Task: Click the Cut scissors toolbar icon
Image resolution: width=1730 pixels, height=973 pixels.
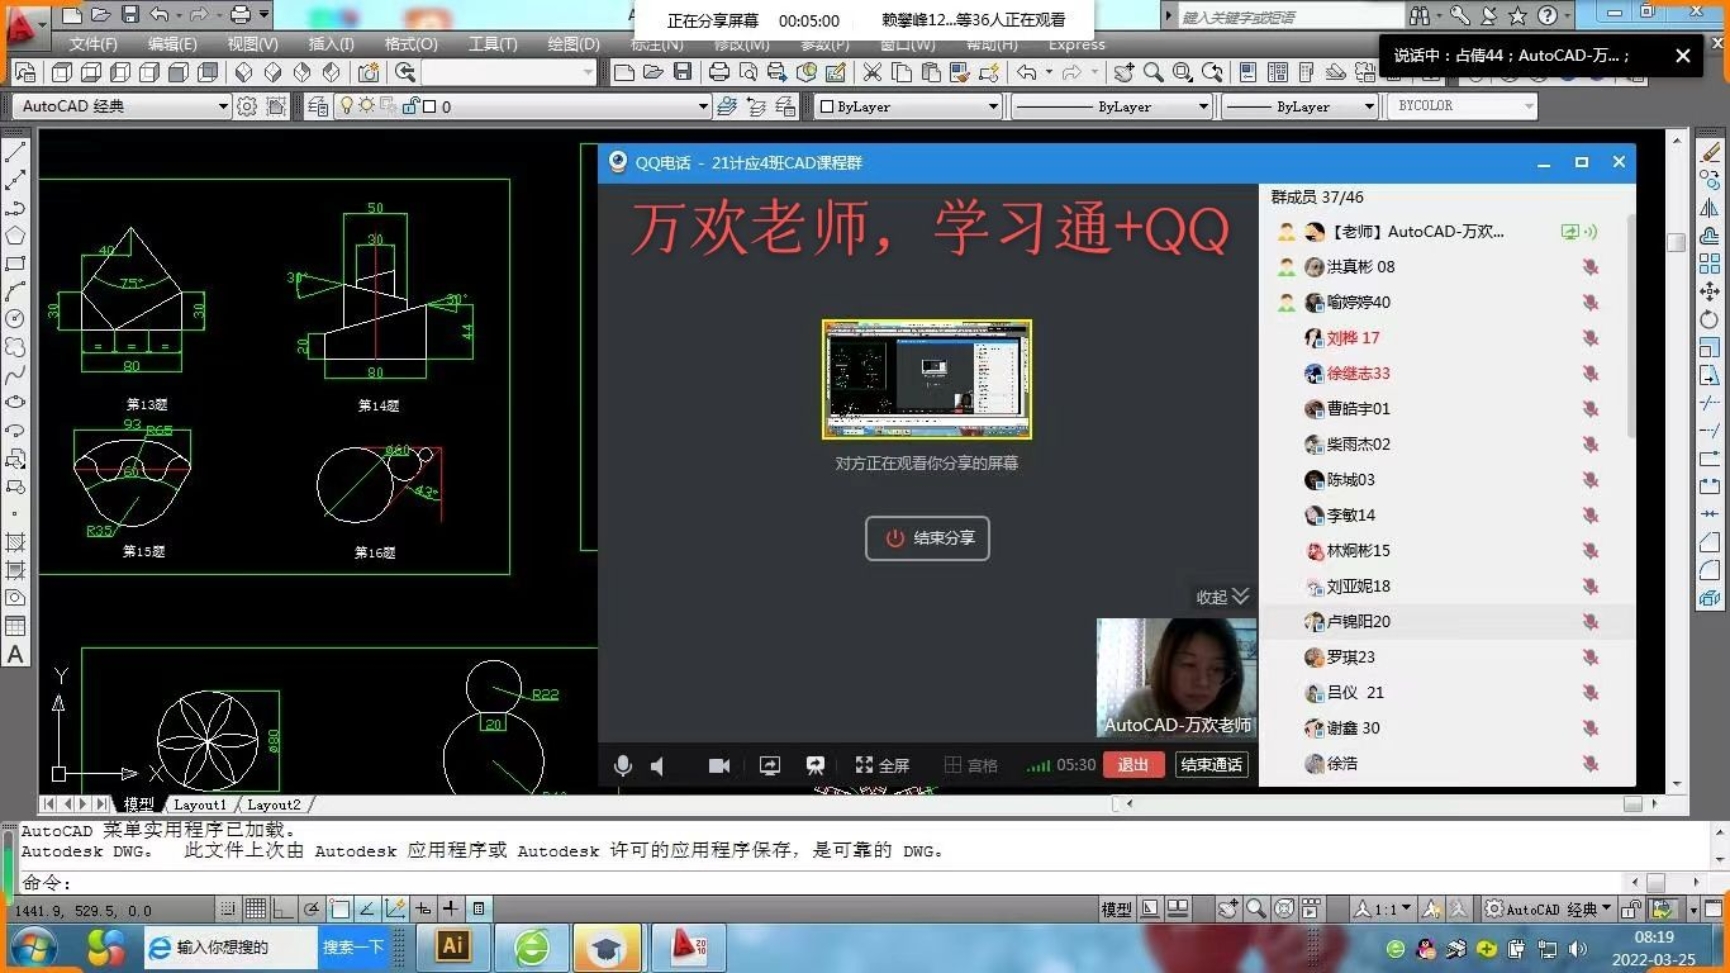Action: click(x=872, y=72)
